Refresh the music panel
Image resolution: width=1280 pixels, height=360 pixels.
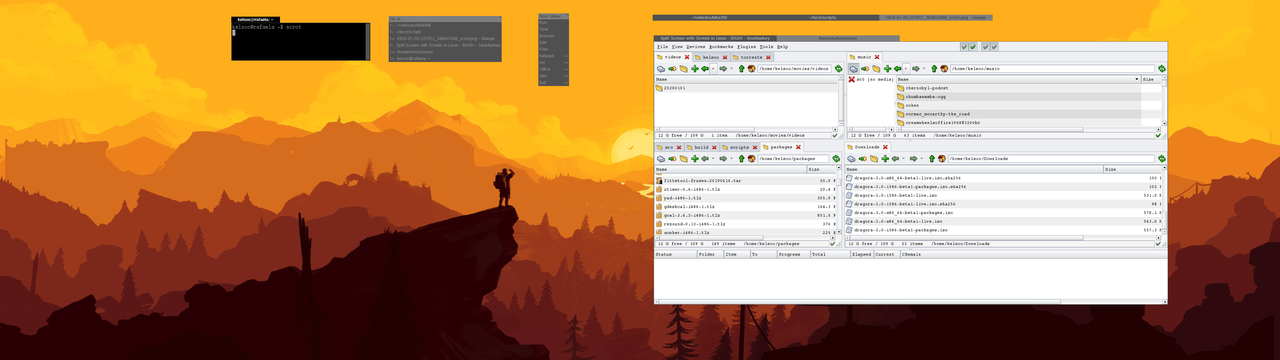1162,69
